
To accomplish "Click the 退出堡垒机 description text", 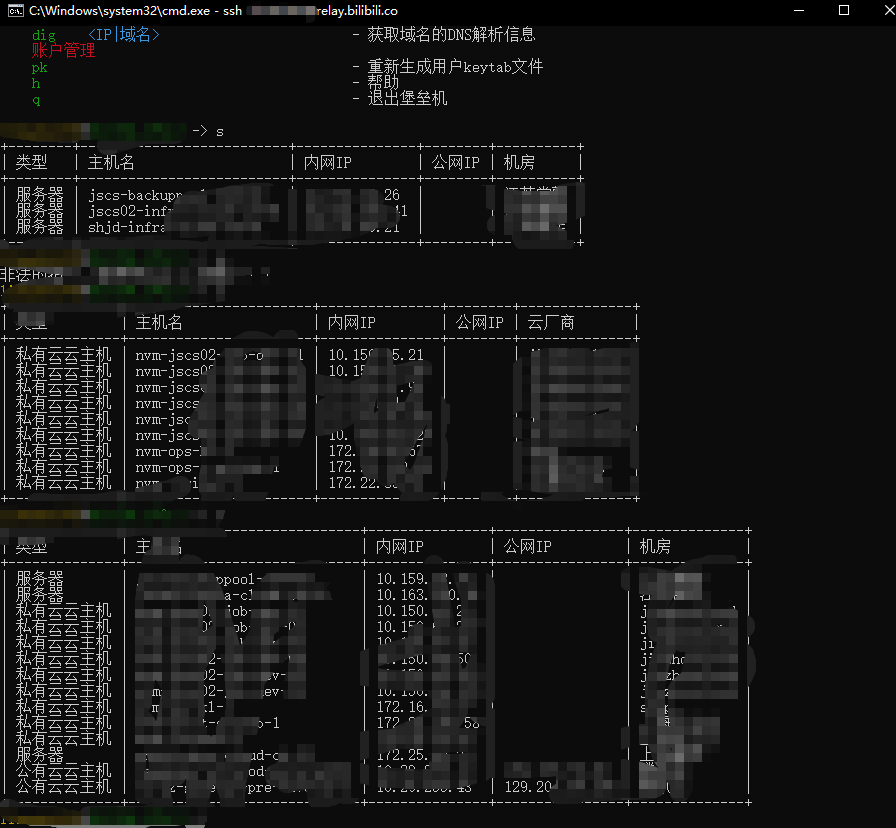I will point(407,98).
